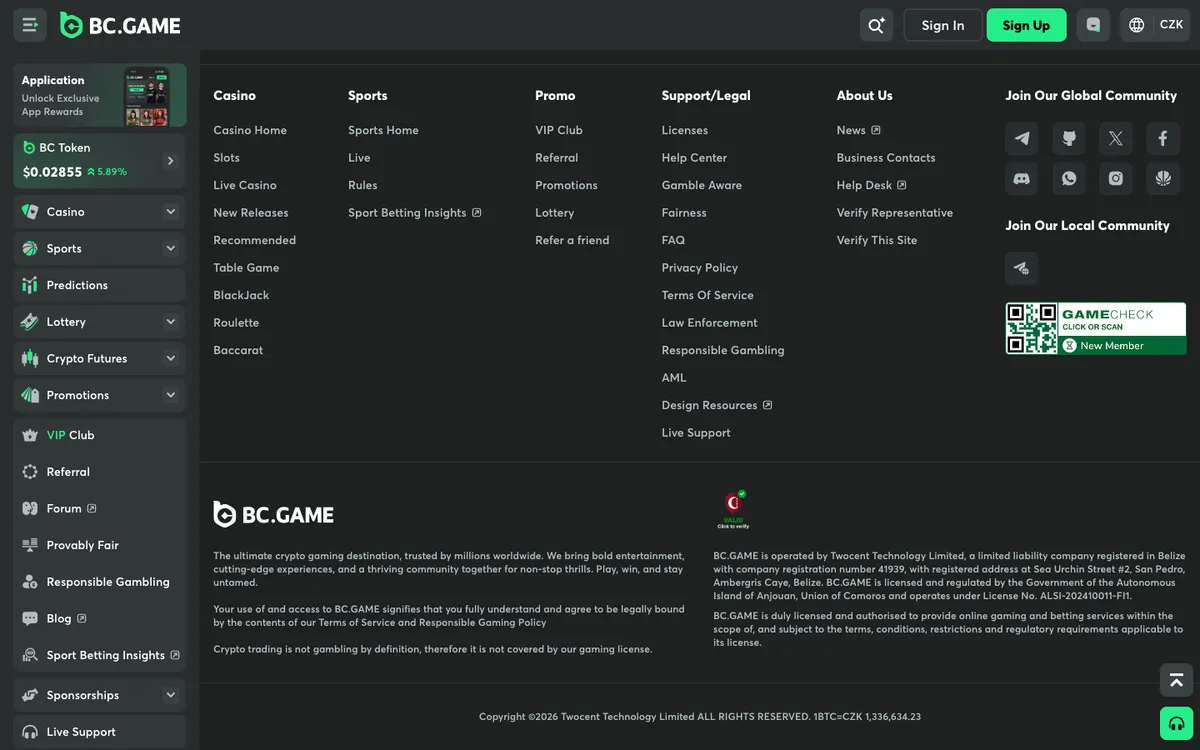The width and height of the screenshot is (1200, 750).
Task: Open the Sport Betting Insights footer link
Action: coord(414,213)
